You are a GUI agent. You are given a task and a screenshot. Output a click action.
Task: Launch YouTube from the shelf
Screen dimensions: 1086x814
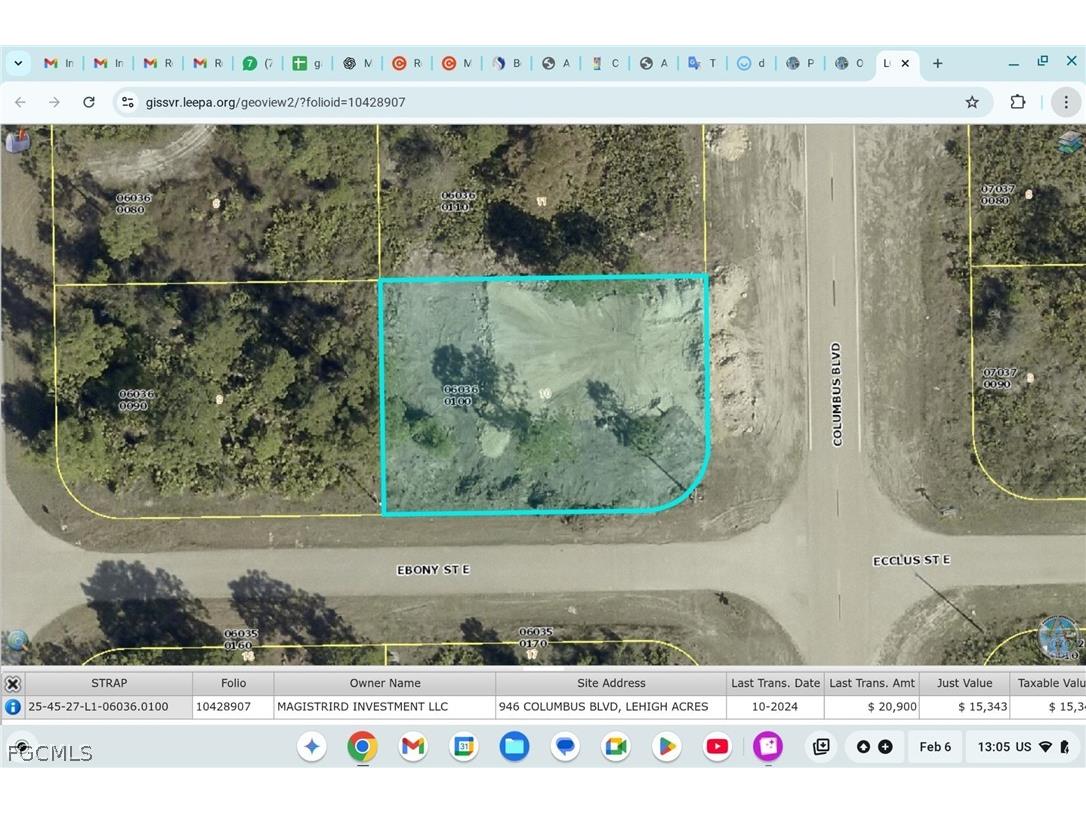716,746
